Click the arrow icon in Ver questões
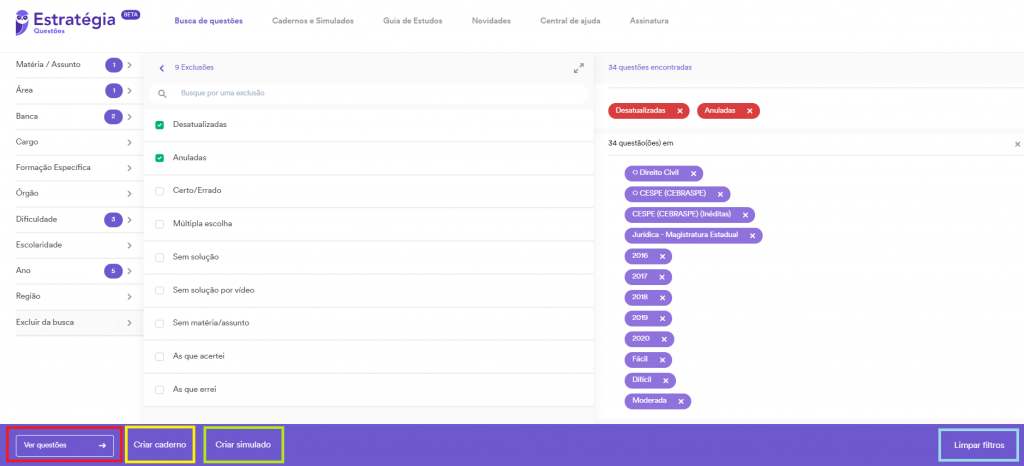The height and width of the screenshot is (466, 1024). pyautogui.click(x=103, y=446)
